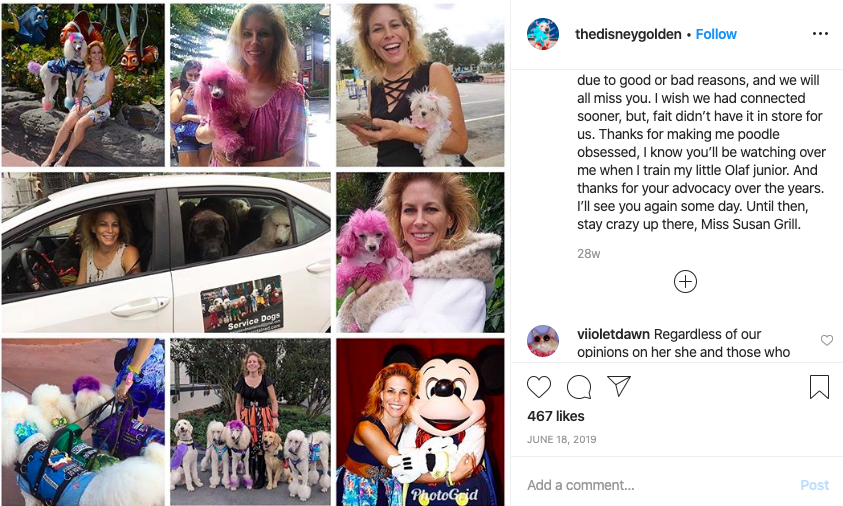Load more comments with the plus circle
The width and height of the screenshot is (843, 506).
[685, 282]
